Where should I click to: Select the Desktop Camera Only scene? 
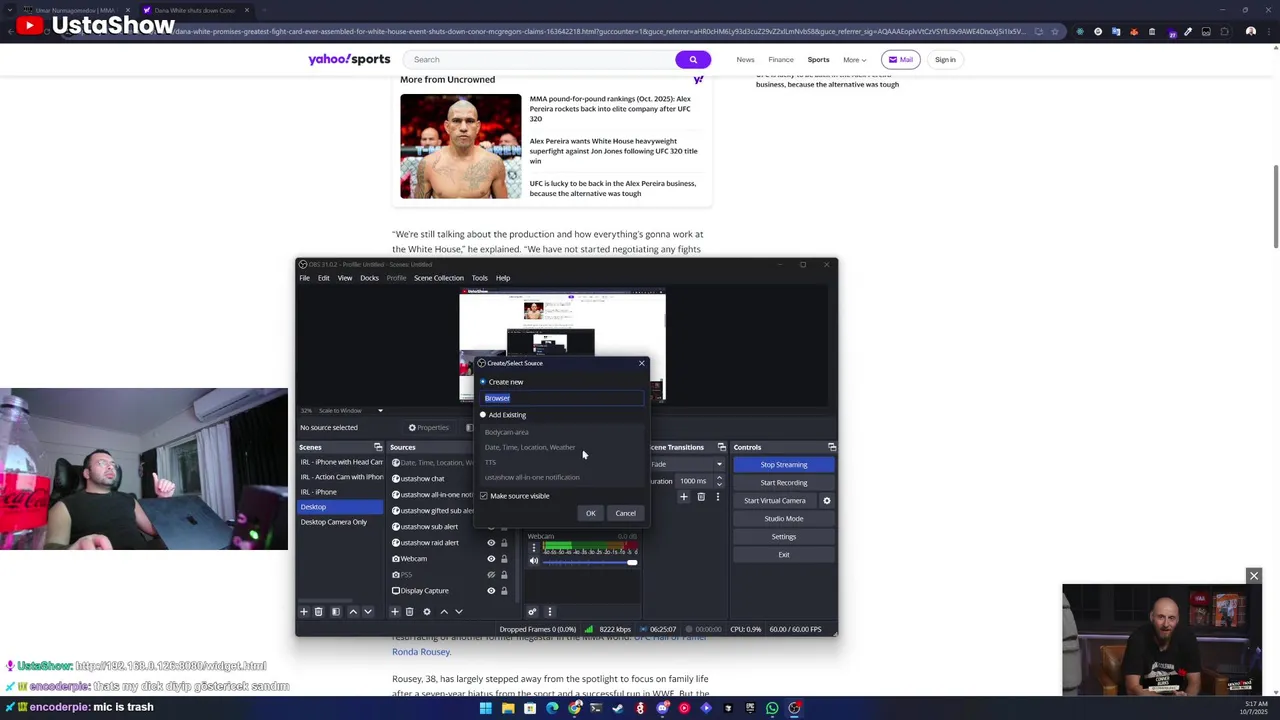(x=334, y=522)
